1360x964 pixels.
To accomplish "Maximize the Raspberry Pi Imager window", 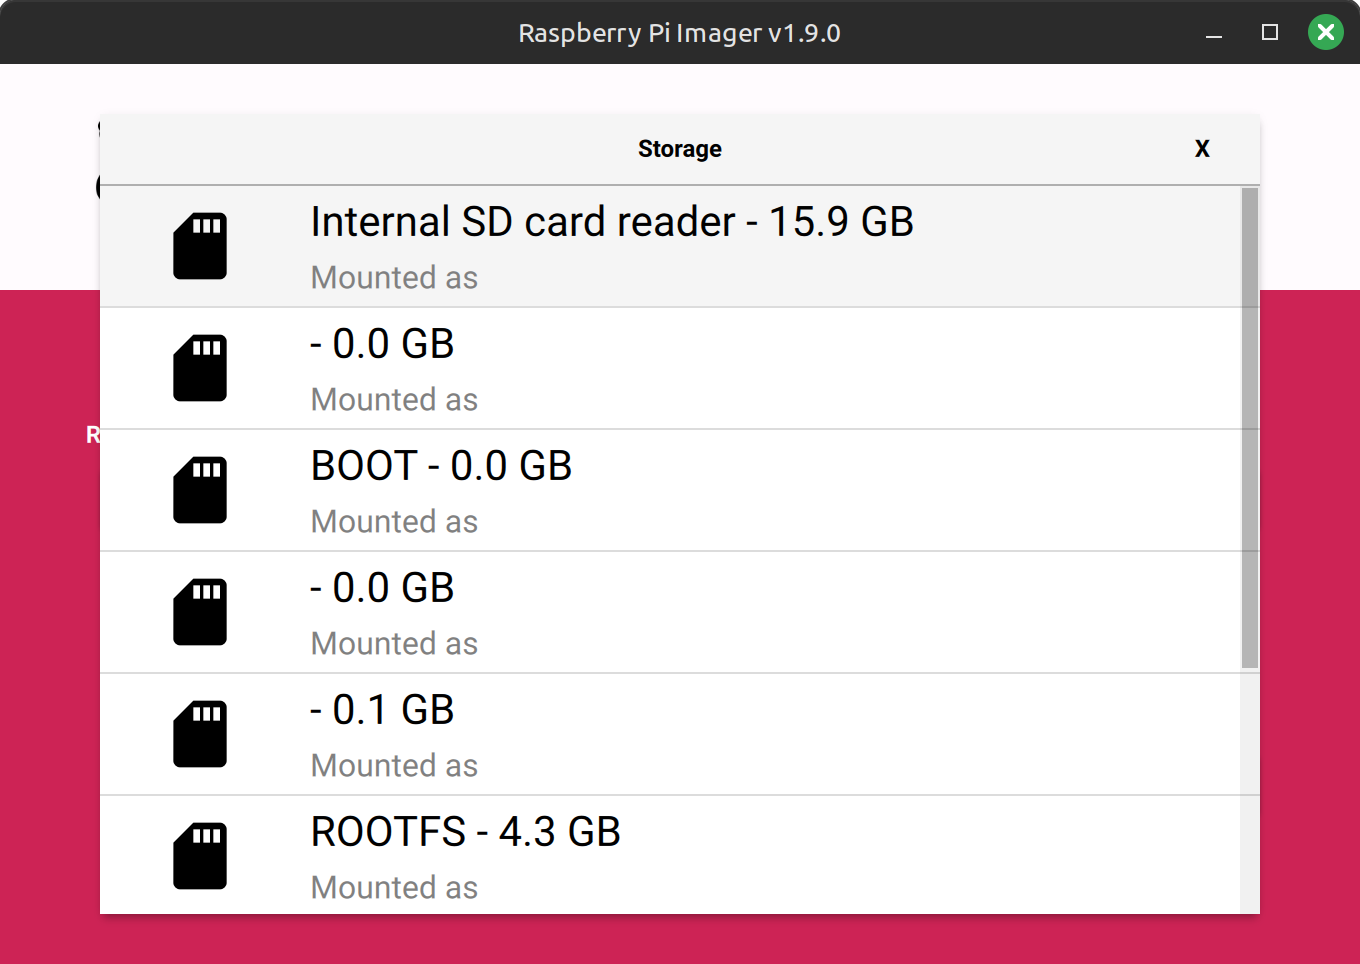I will [1270, 33].
